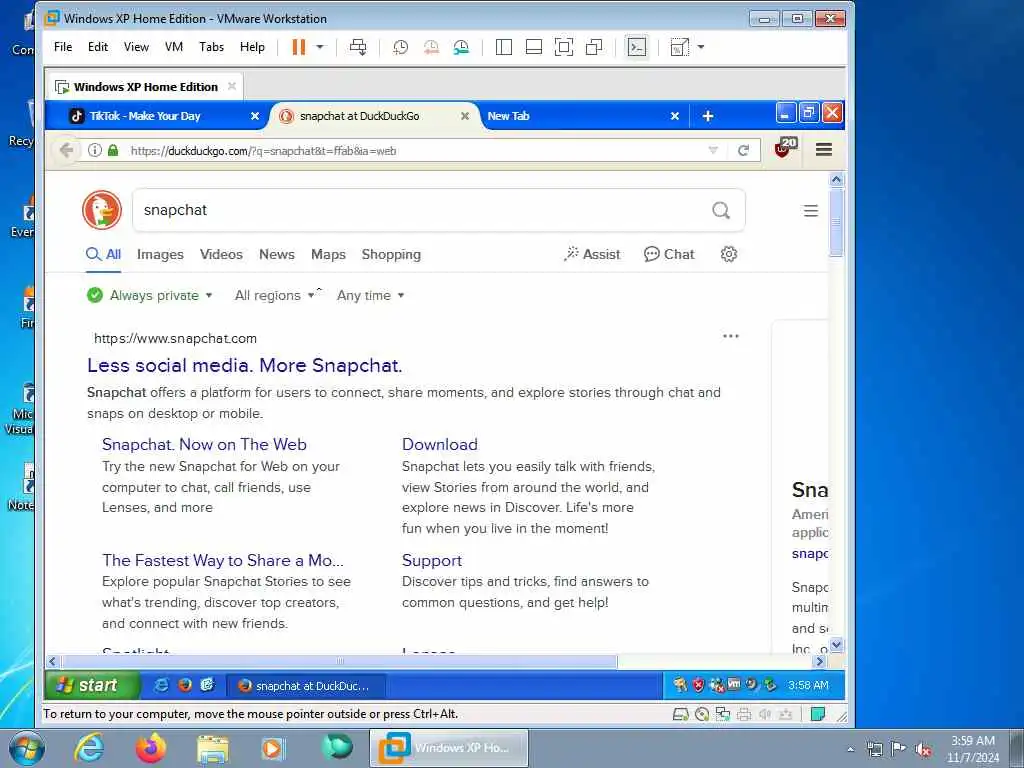Open the VMware View menu
The width and height of the screenshot is (1024, 768).
(x=136, y=47)
